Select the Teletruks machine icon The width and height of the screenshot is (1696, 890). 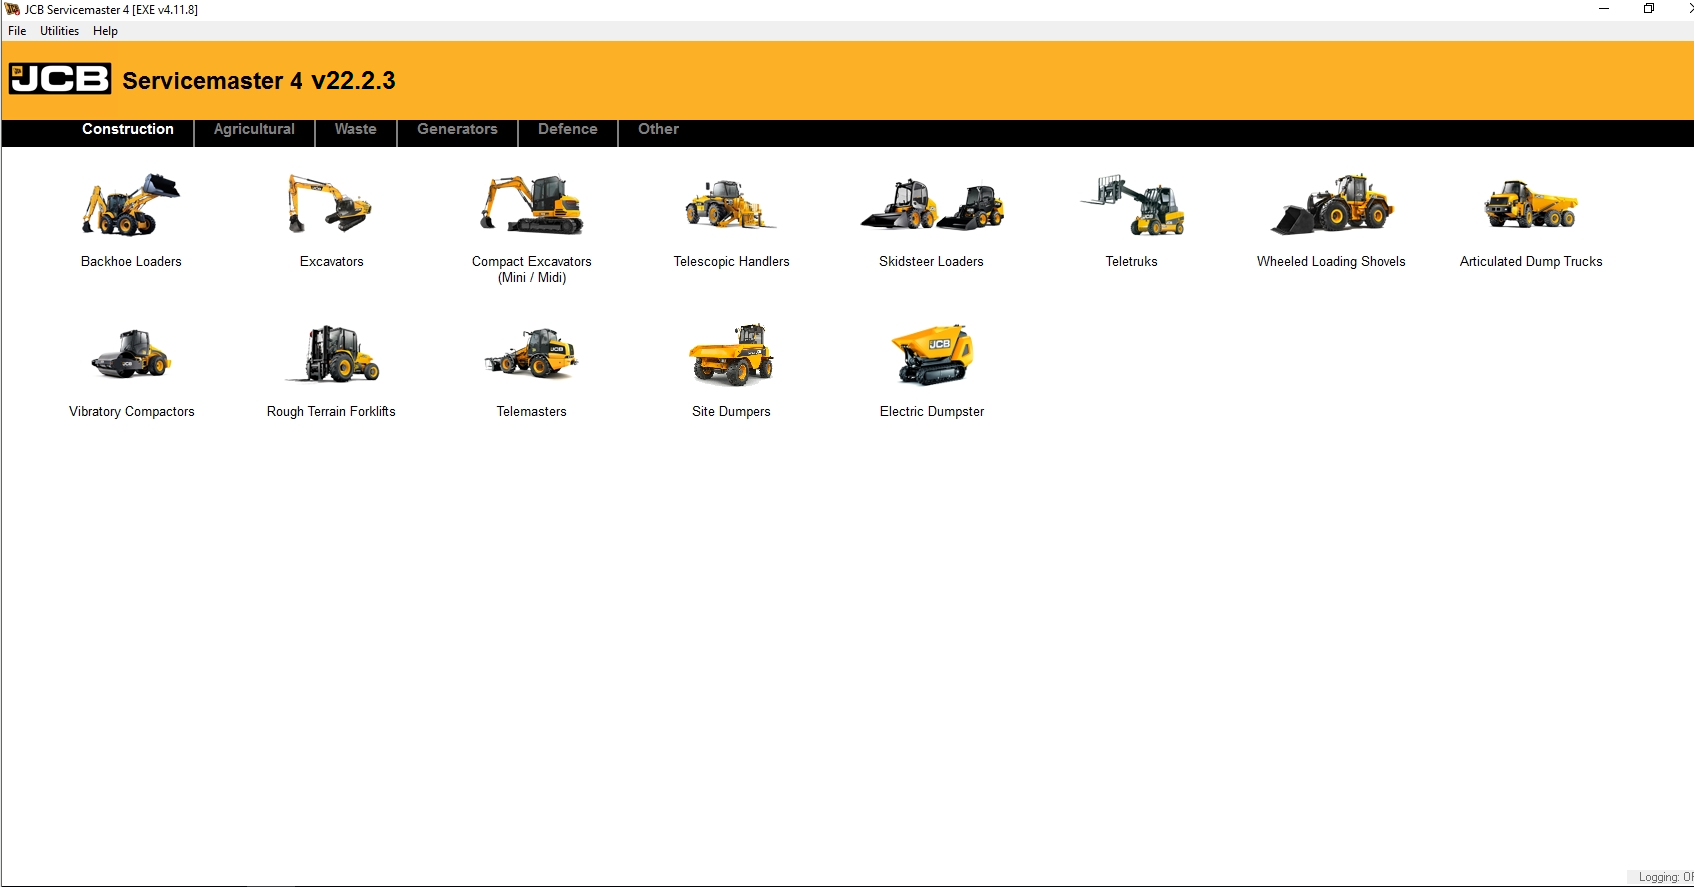tap(1132, 205)
